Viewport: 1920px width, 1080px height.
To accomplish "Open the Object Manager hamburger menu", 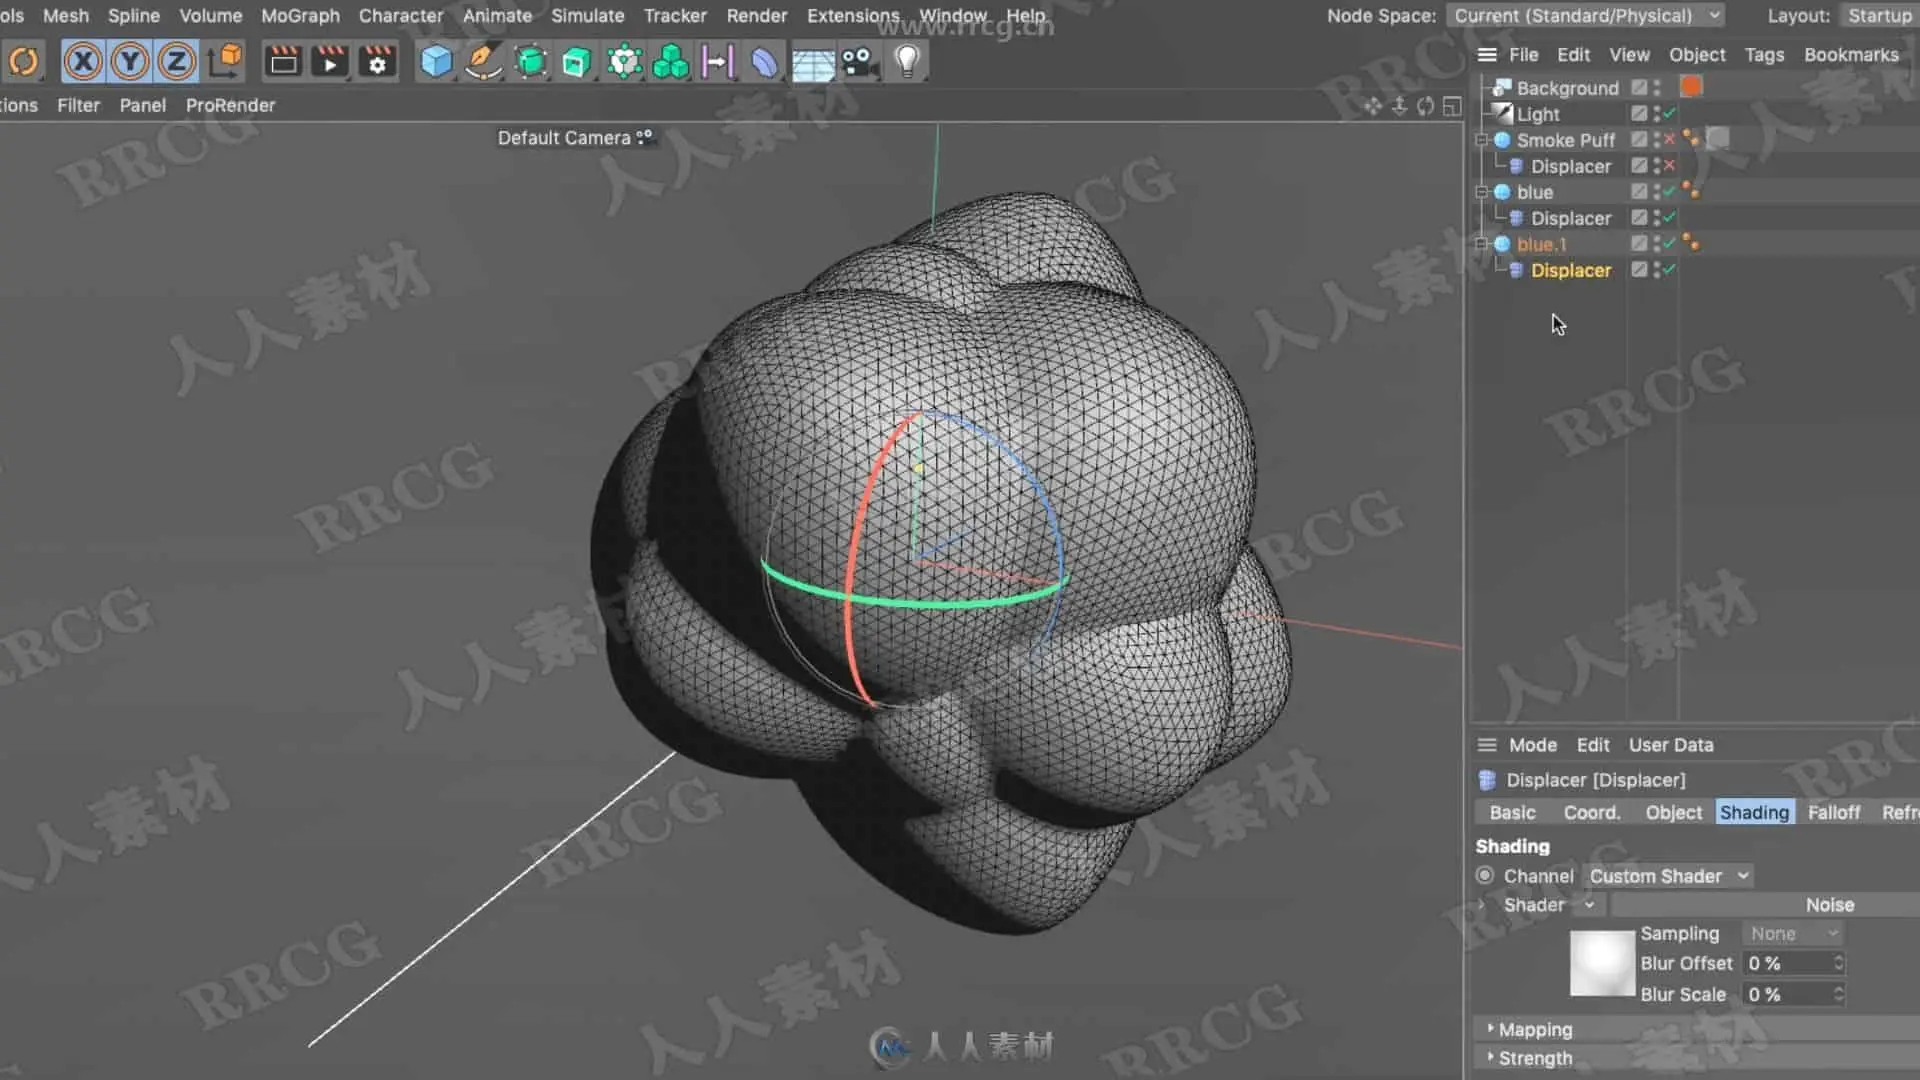I will coord(1487,55).
